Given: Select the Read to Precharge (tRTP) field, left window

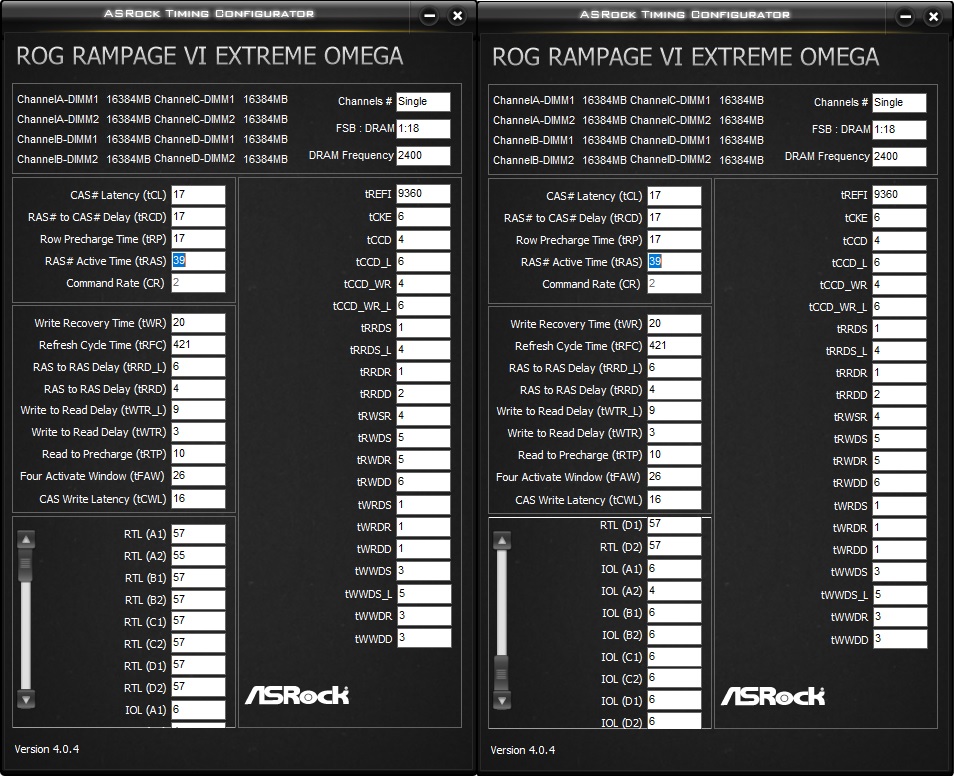Looking at the screenshot, I should pyautogui.click(x=198, y=453).
